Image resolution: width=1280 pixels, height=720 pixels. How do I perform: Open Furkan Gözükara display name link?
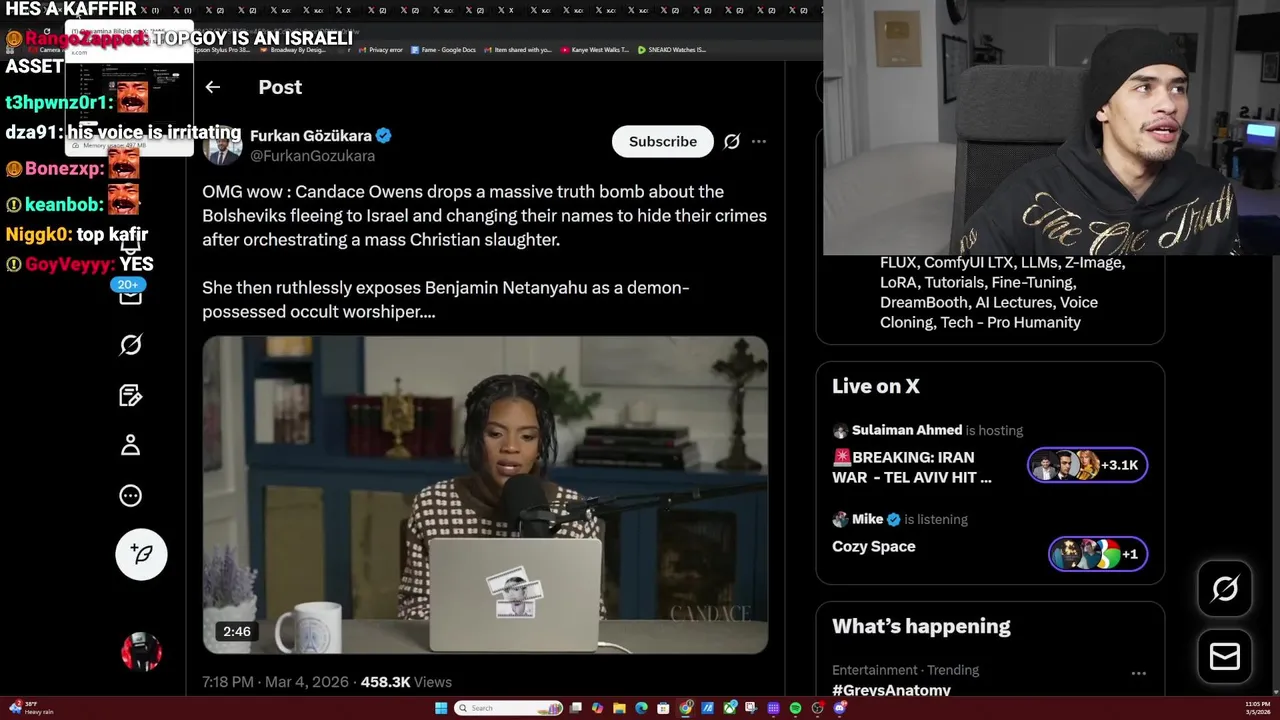[x=311, y=136]
